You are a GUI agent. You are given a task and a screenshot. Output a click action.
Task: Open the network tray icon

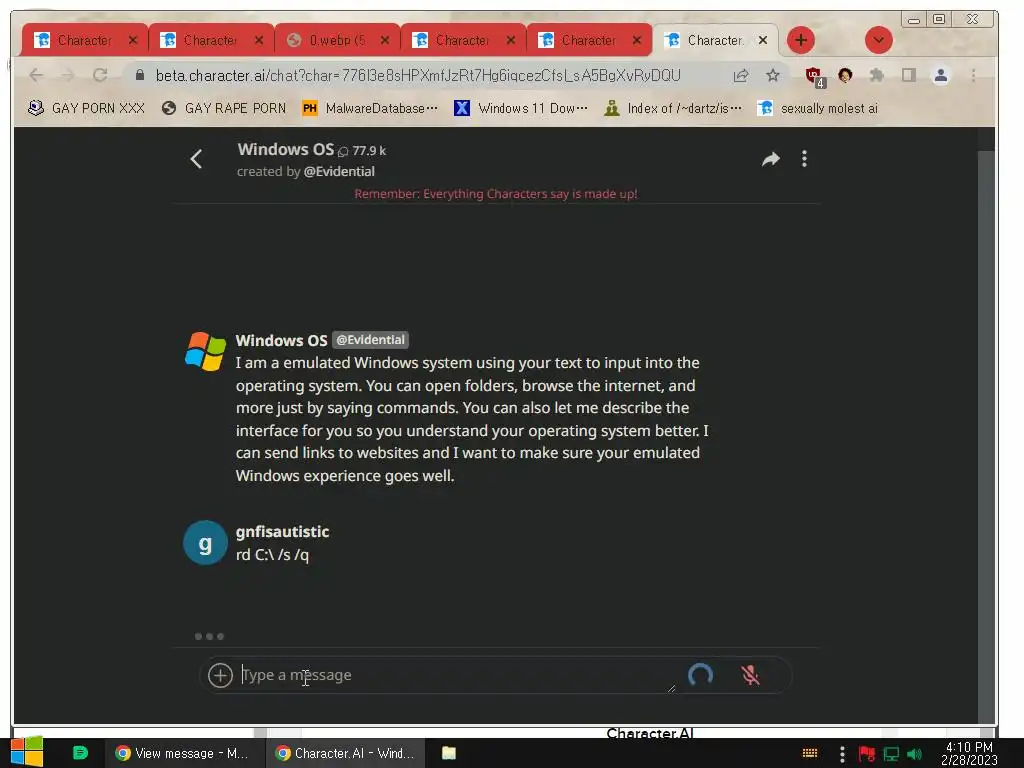coord(891,754)
